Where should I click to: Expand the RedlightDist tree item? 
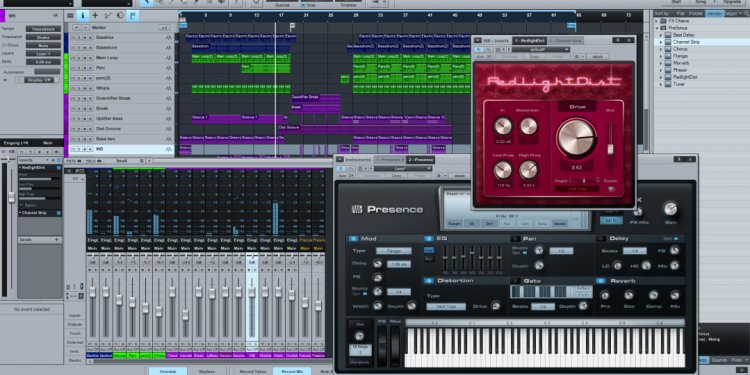[x=662, y=77]
